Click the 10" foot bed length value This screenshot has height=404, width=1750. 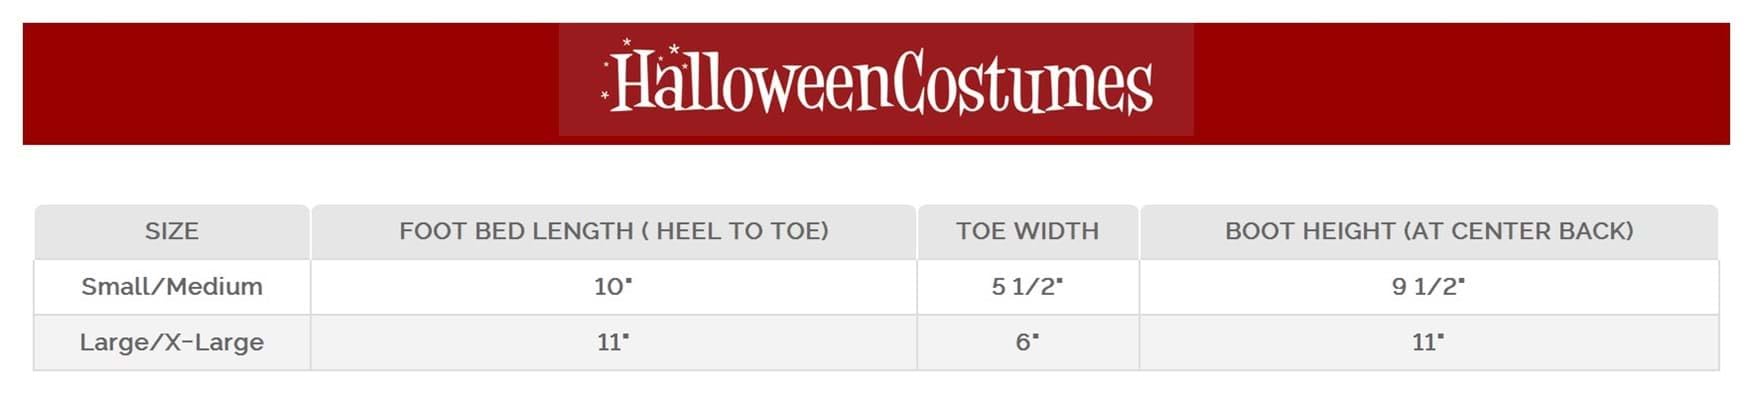613,287
